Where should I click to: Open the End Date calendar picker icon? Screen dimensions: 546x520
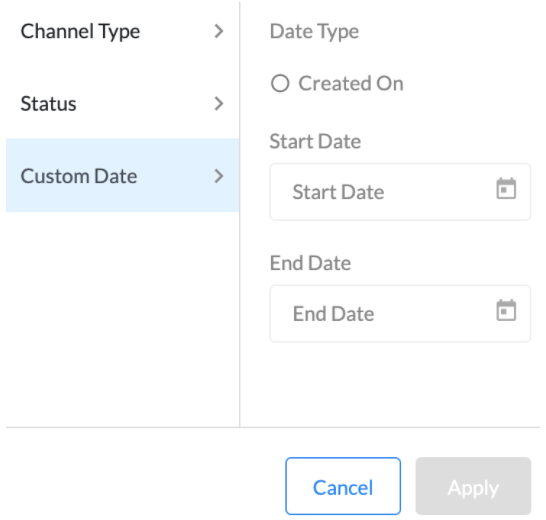point(506,310)
